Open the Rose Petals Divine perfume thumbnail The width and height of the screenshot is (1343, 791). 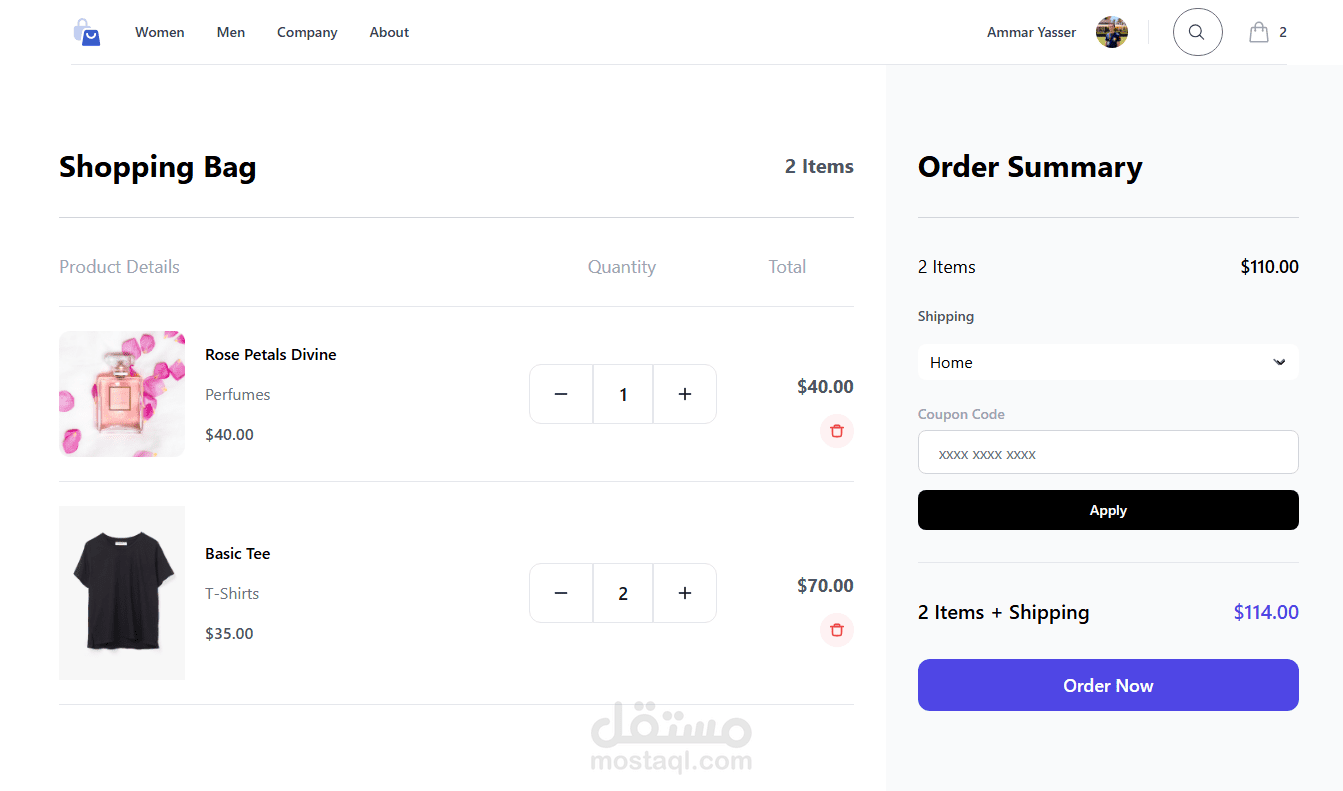pyautogui.click(x=122, y=394)
